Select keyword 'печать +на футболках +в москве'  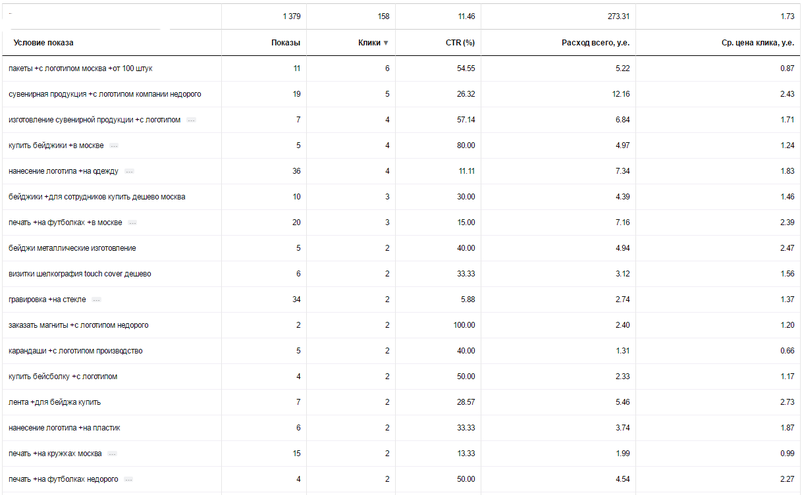(x=65, y=222)
